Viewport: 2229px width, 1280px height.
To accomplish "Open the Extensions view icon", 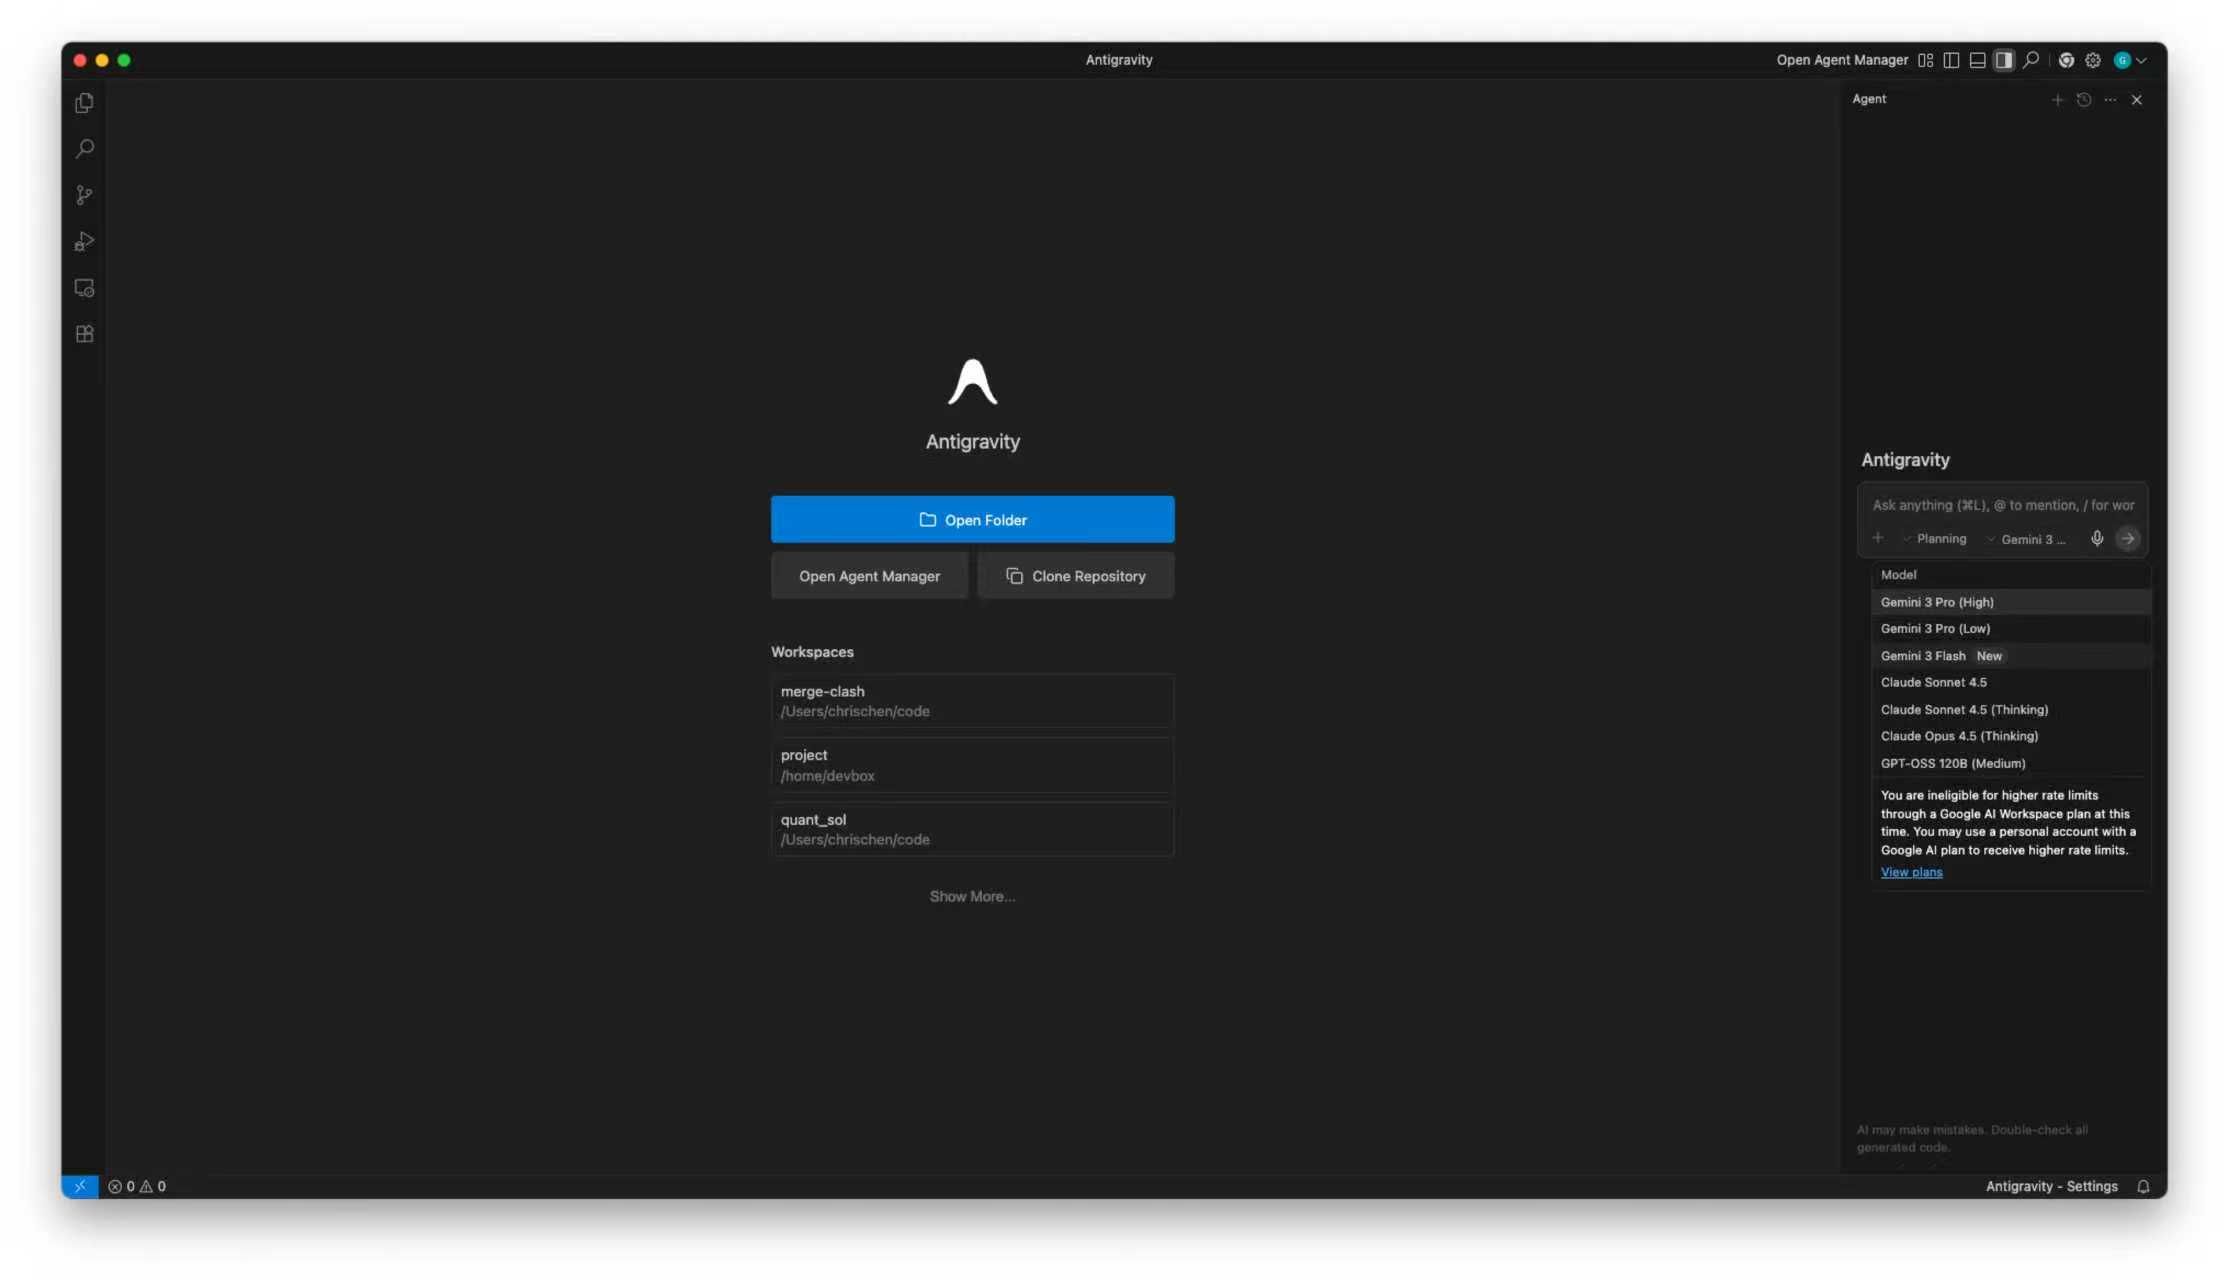I will point(84,334).
